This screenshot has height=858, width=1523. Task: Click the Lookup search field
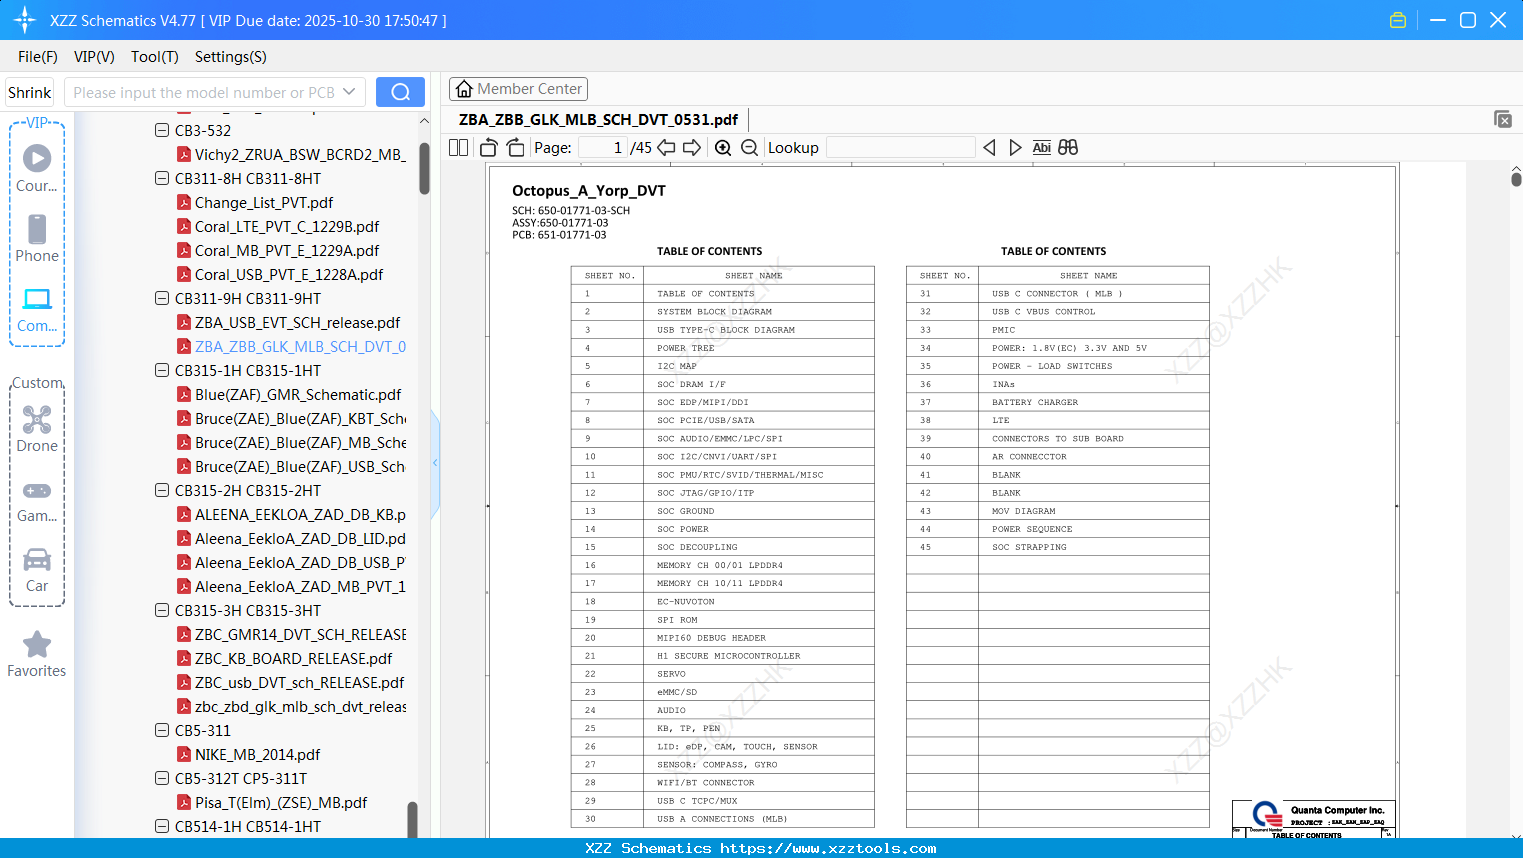901,147
